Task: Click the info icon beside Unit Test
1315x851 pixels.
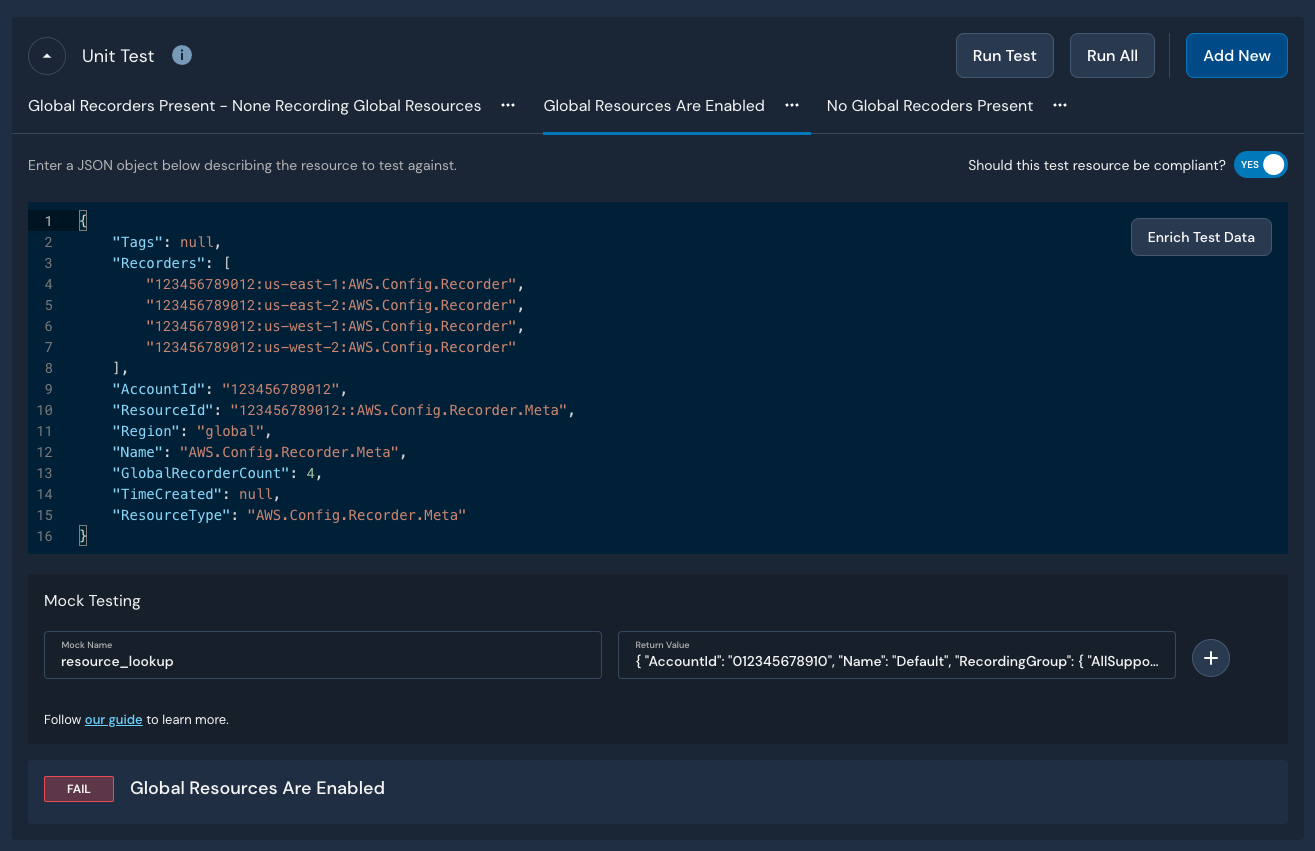Action: [182, 55]
